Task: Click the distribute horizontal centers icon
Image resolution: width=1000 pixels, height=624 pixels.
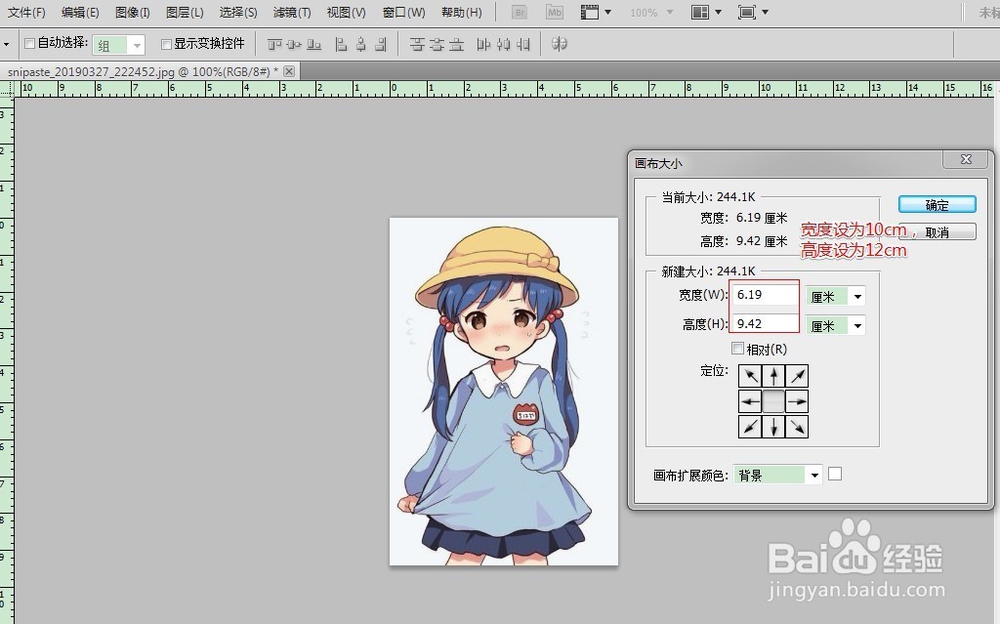Action: [x=504, y=44]
